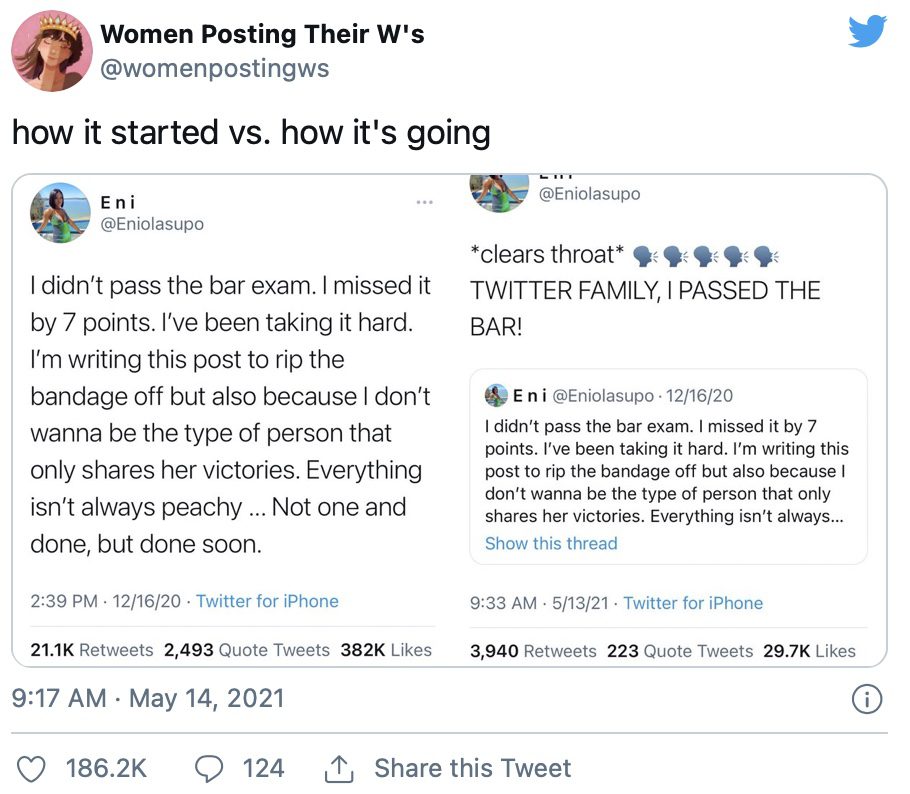Click Eni's avatar in right tweet

[x=499, y=193]
